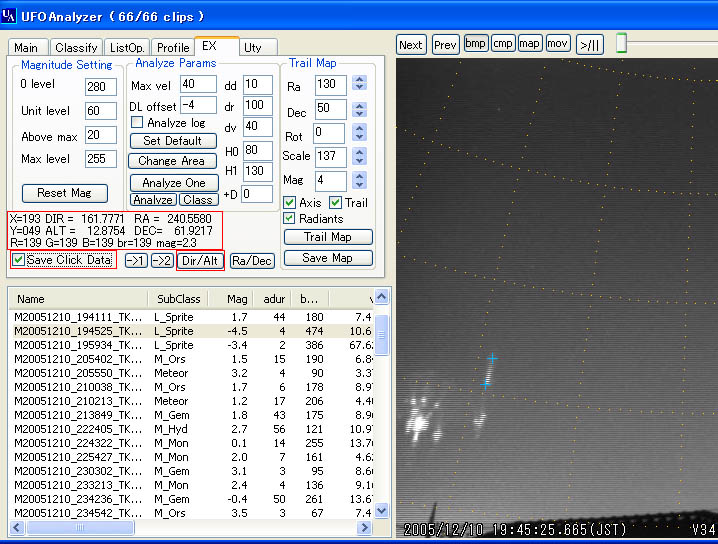Go to the Prev clip
This screenshot has width=718, height=544.
pos(445,44)
